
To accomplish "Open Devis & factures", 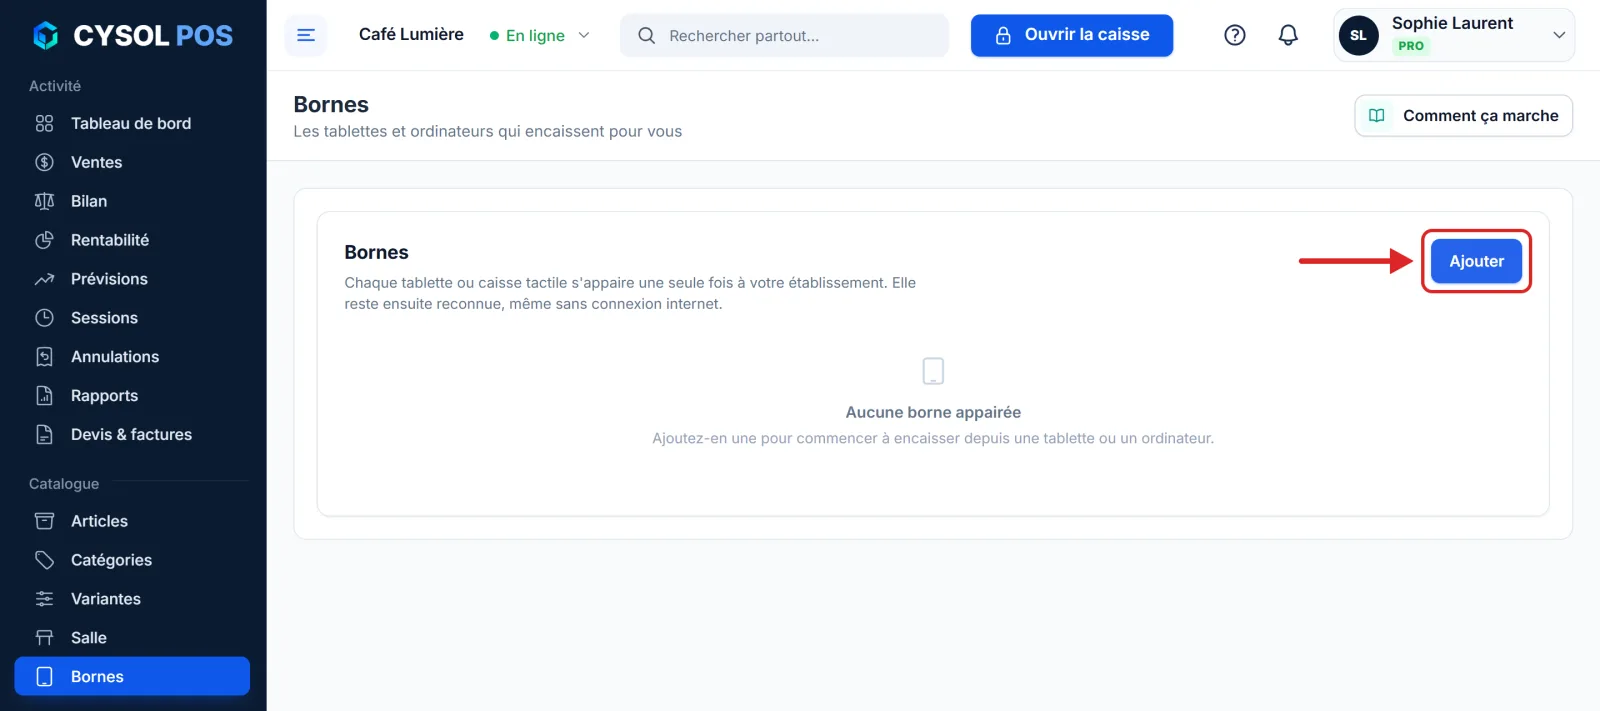I will (x=132, y=435).
